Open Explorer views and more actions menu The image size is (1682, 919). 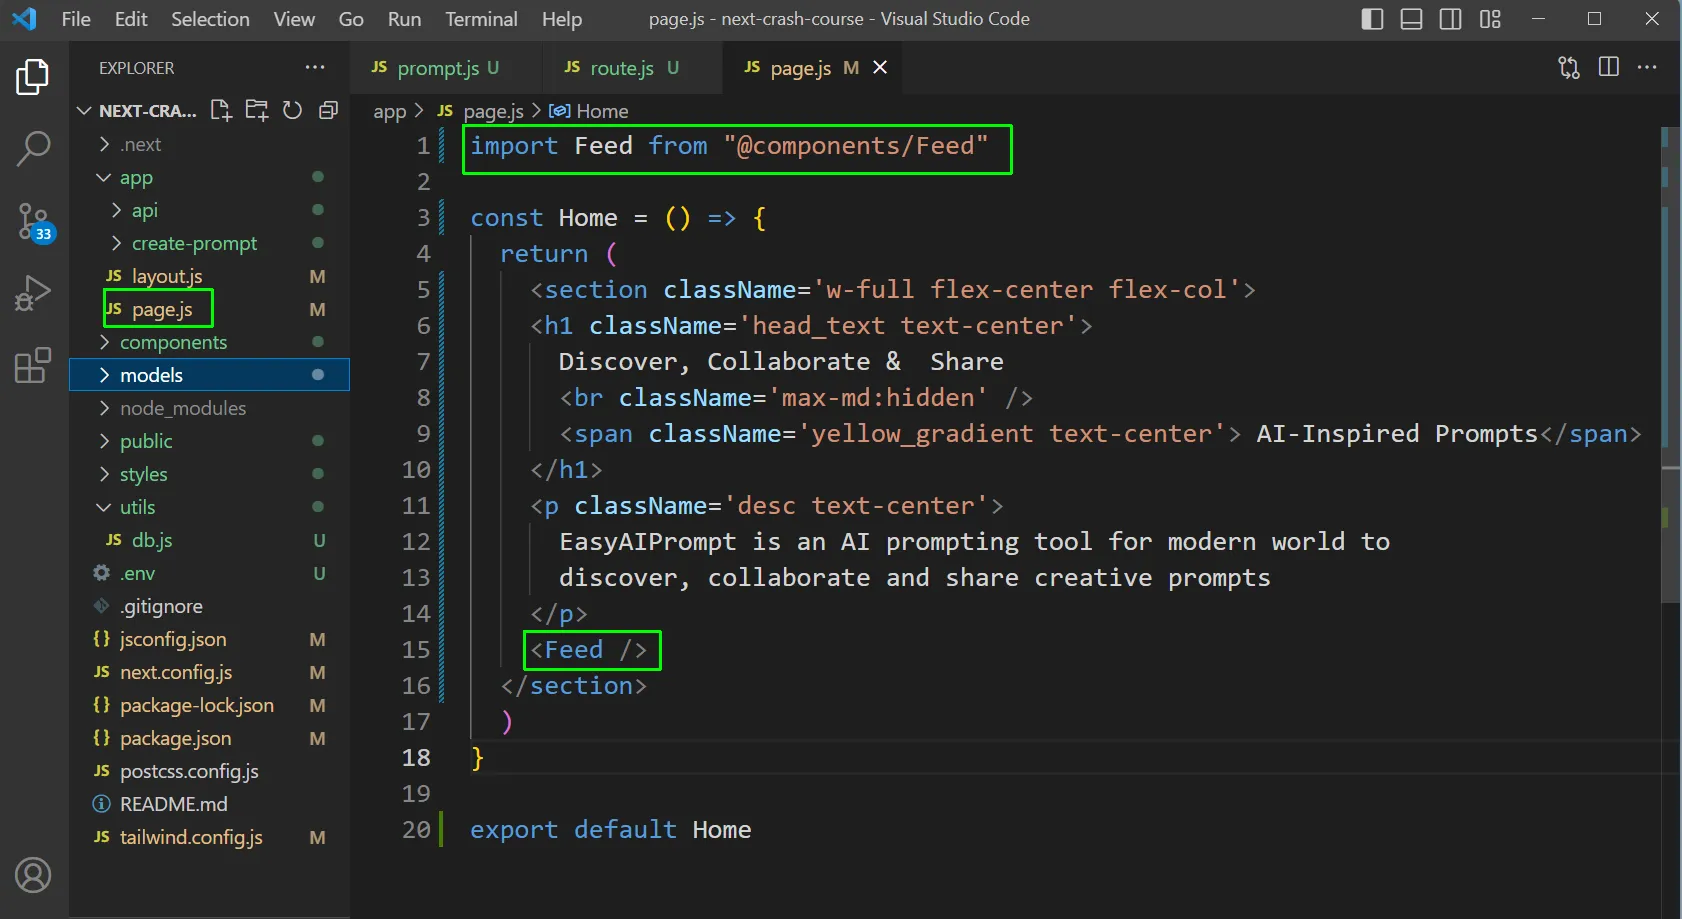(x=315, y=67)
